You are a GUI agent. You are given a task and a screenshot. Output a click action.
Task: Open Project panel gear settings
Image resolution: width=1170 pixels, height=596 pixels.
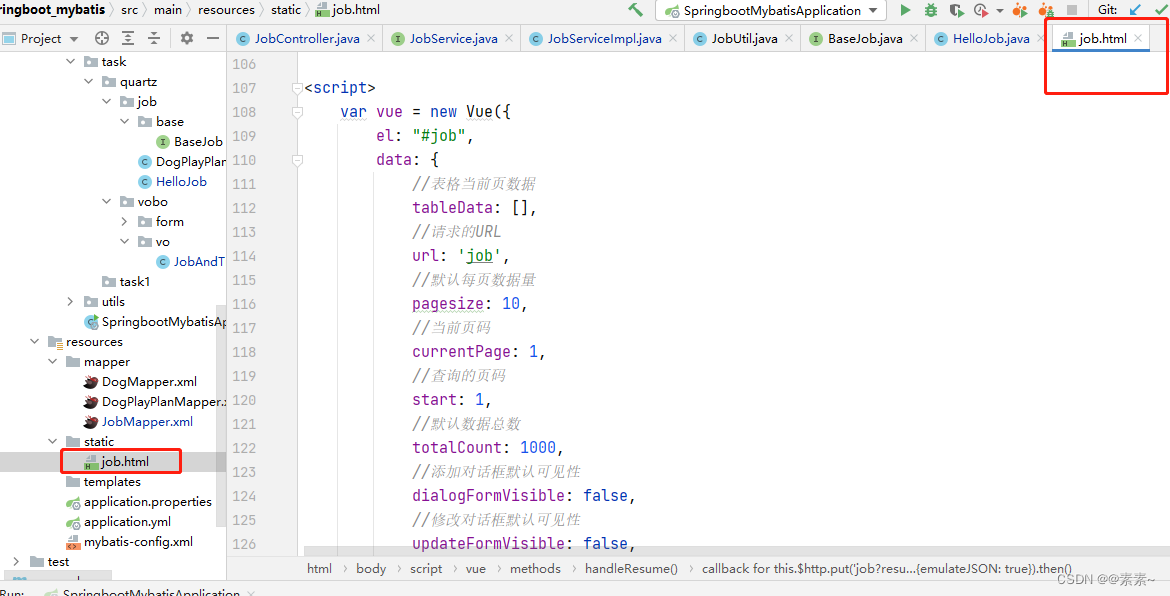click(x=187, y=38)
